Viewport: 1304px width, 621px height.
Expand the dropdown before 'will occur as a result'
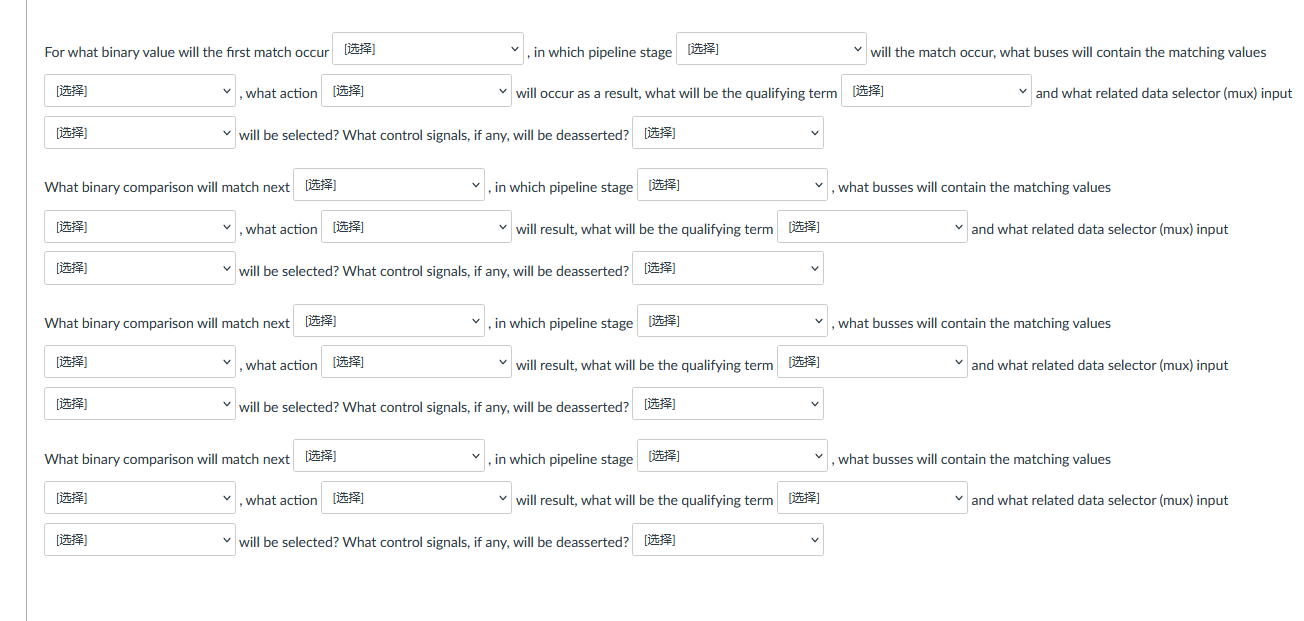[x=416, y=91]
